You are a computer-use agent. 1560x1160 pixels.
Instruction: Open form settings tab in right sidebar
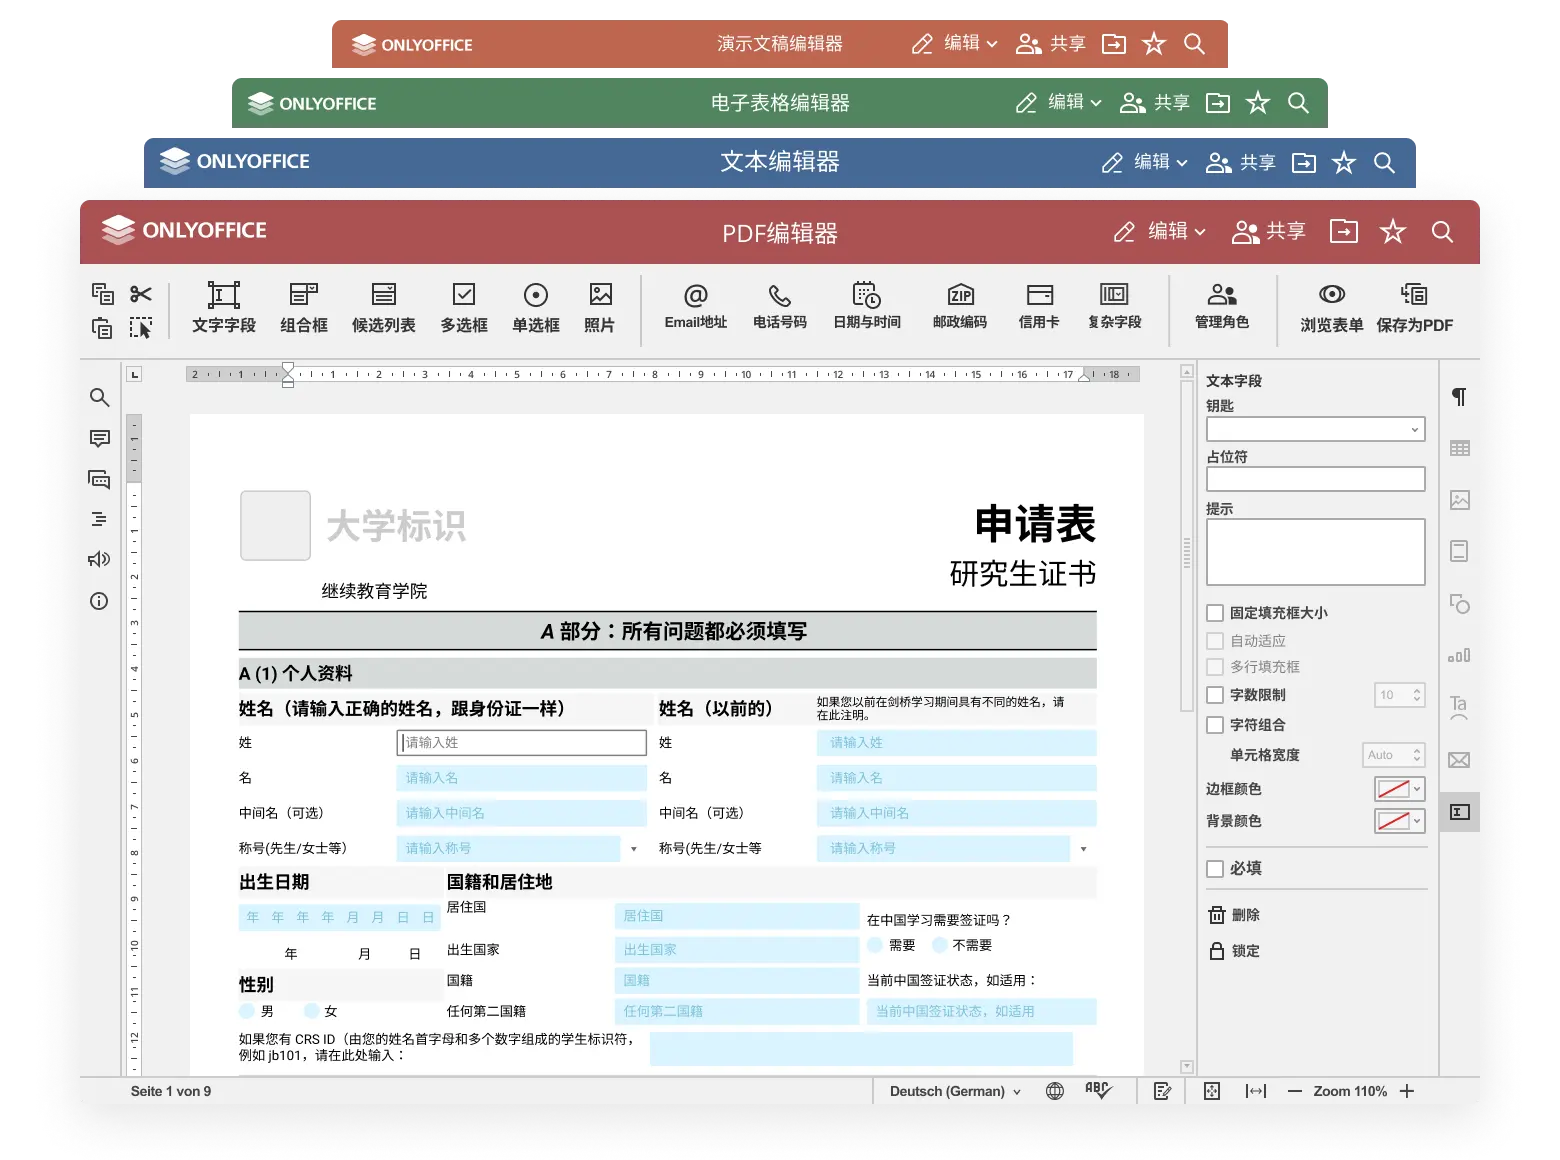[1459, 812]
